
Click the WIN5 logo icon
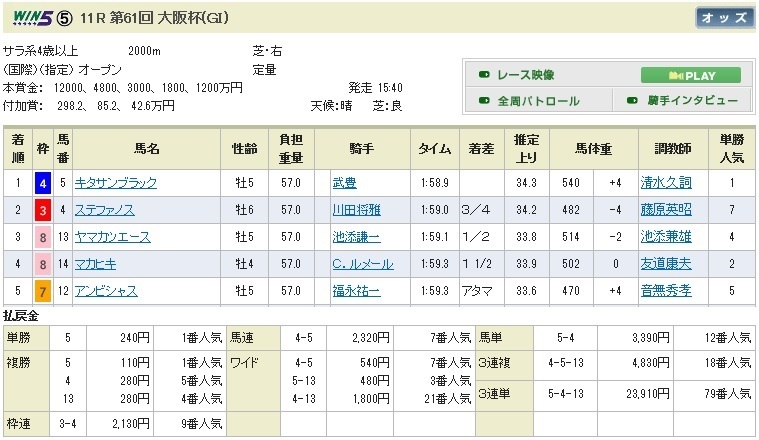point(32,18)
